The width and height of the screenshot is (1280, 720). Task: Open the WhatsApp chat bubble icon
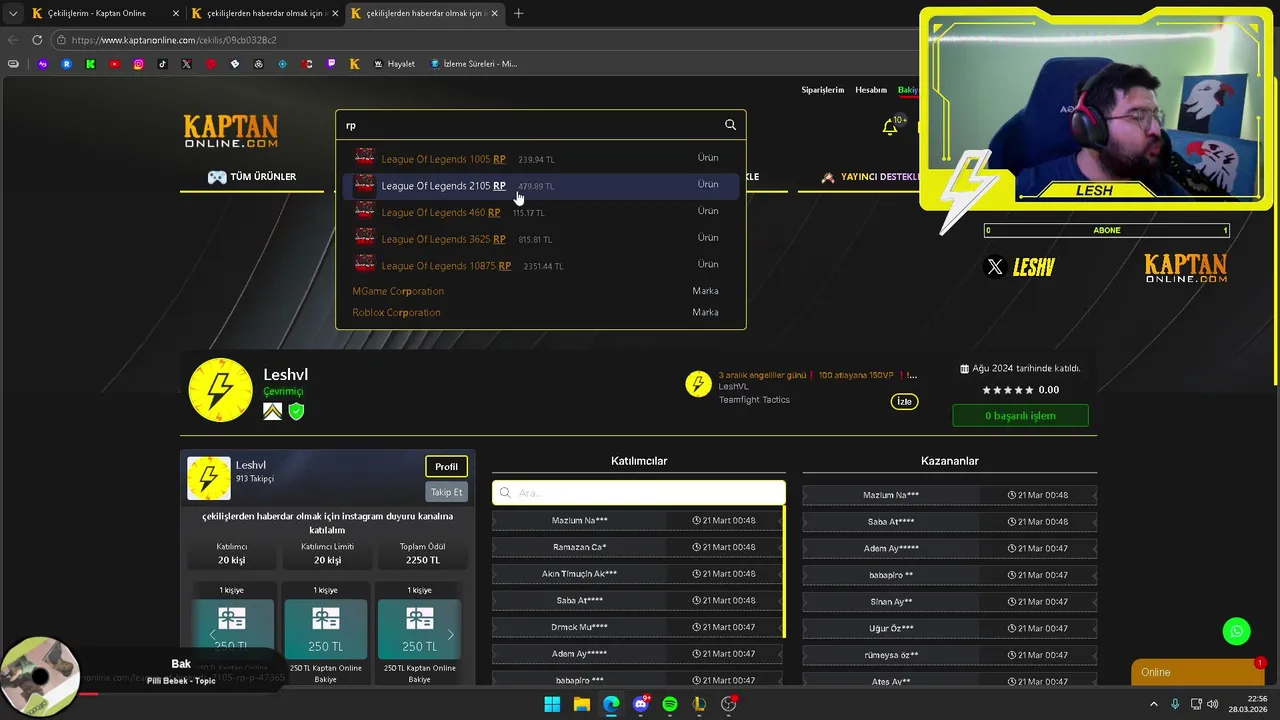pos(1237,631)
